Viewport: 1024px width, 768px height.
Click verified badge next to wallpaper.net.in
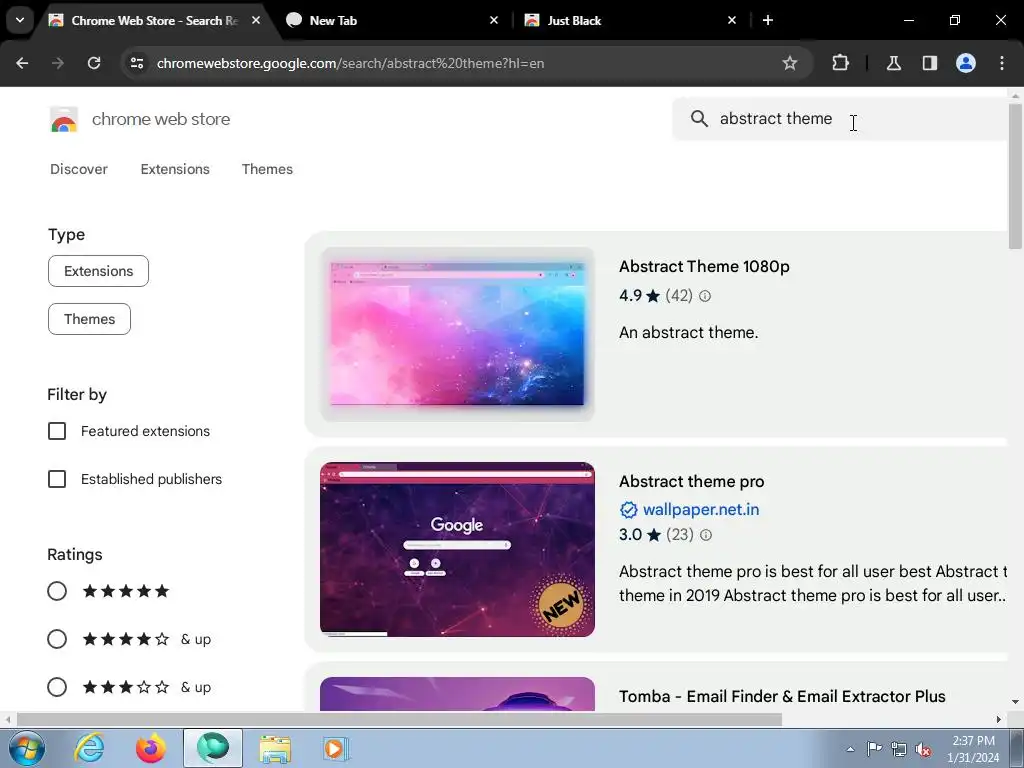[x=628, y=509]
